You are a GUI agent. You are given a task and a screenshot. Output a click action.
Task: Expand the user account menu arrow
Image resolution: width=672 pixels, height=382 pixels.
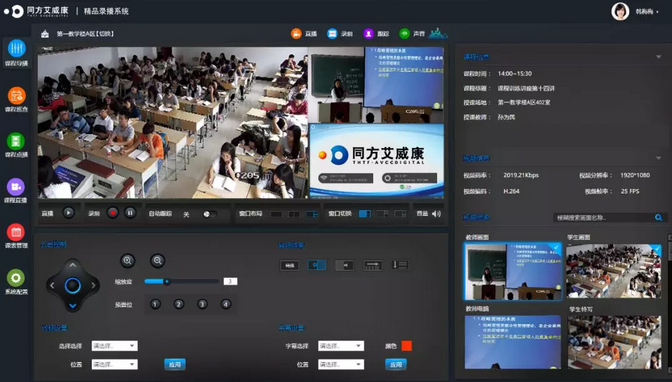[x=658, y=12]
